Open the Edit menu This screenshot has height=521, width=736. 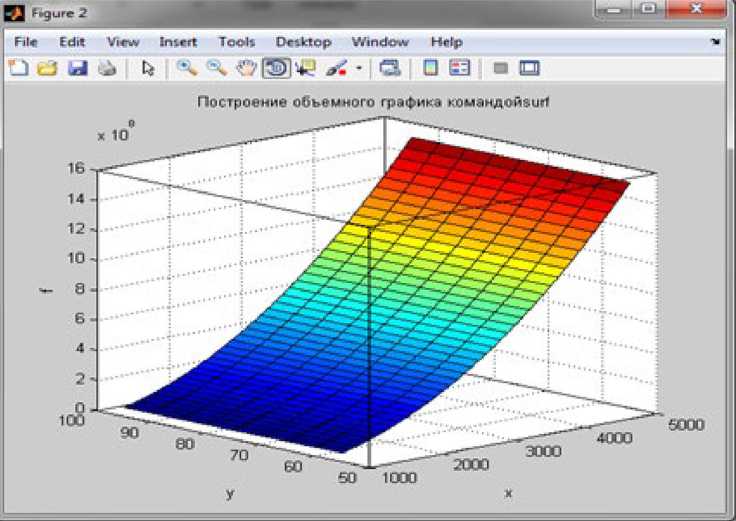click(72, 42)
